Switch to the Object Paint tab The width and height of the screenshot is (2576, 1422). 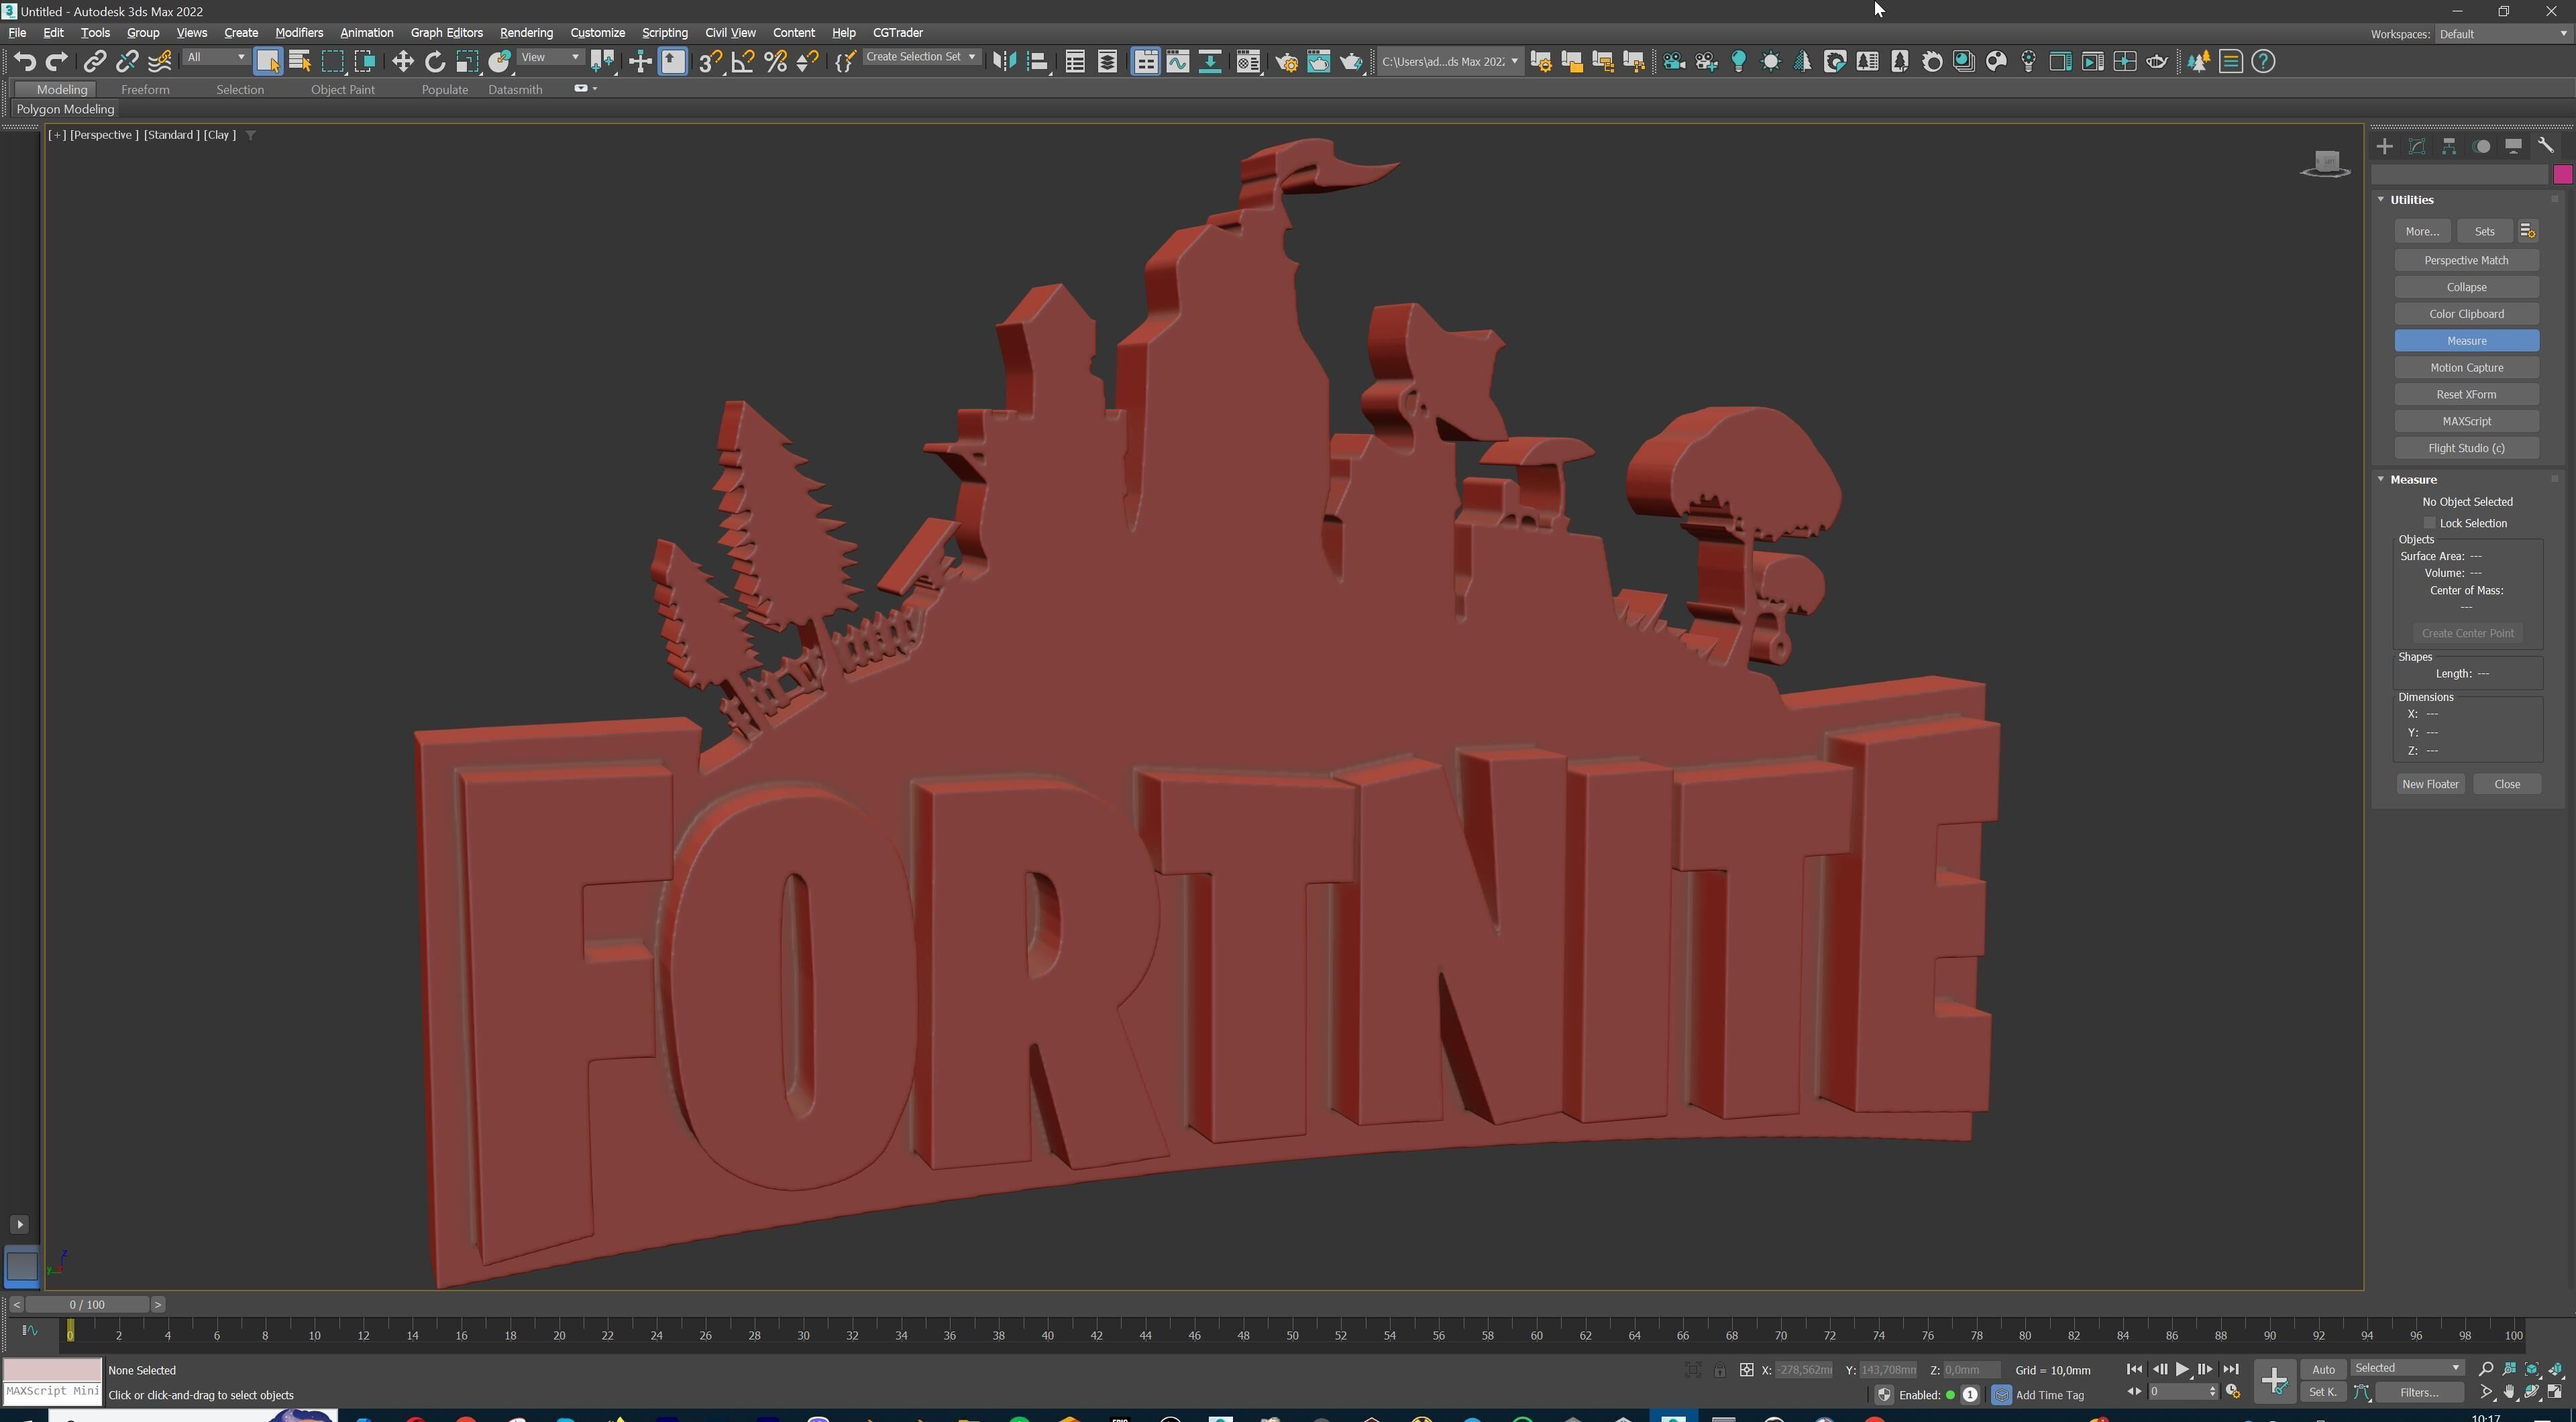342,90
